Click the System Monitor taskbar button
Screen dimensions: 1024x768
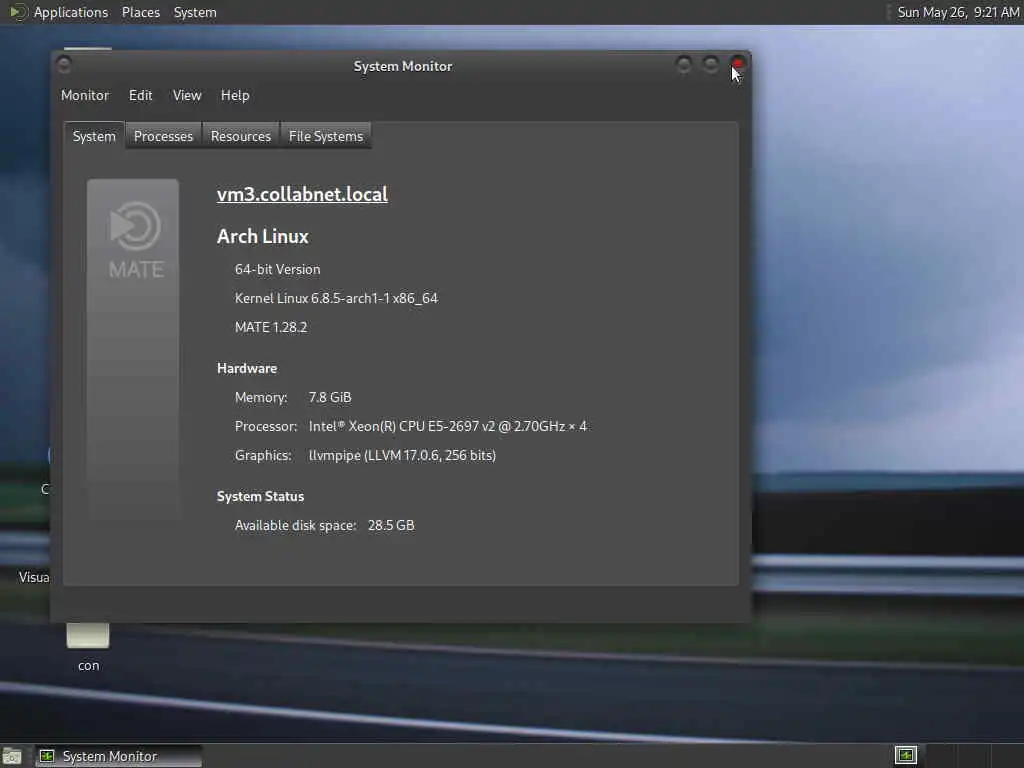(118, 756)
